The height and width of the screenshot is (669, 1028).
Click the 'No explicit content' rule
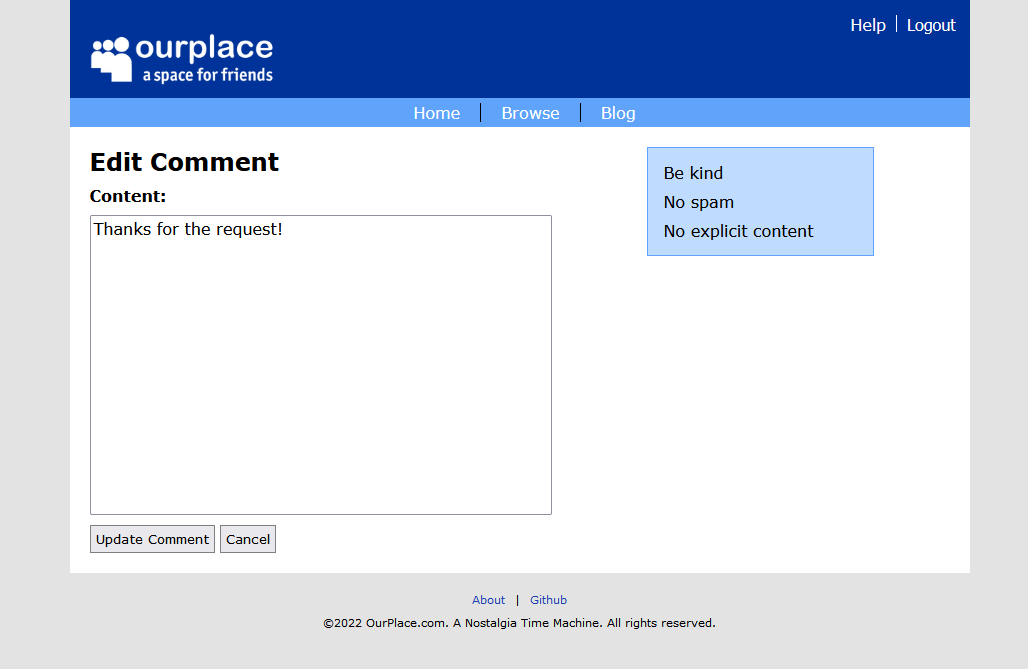coord(737,231)
